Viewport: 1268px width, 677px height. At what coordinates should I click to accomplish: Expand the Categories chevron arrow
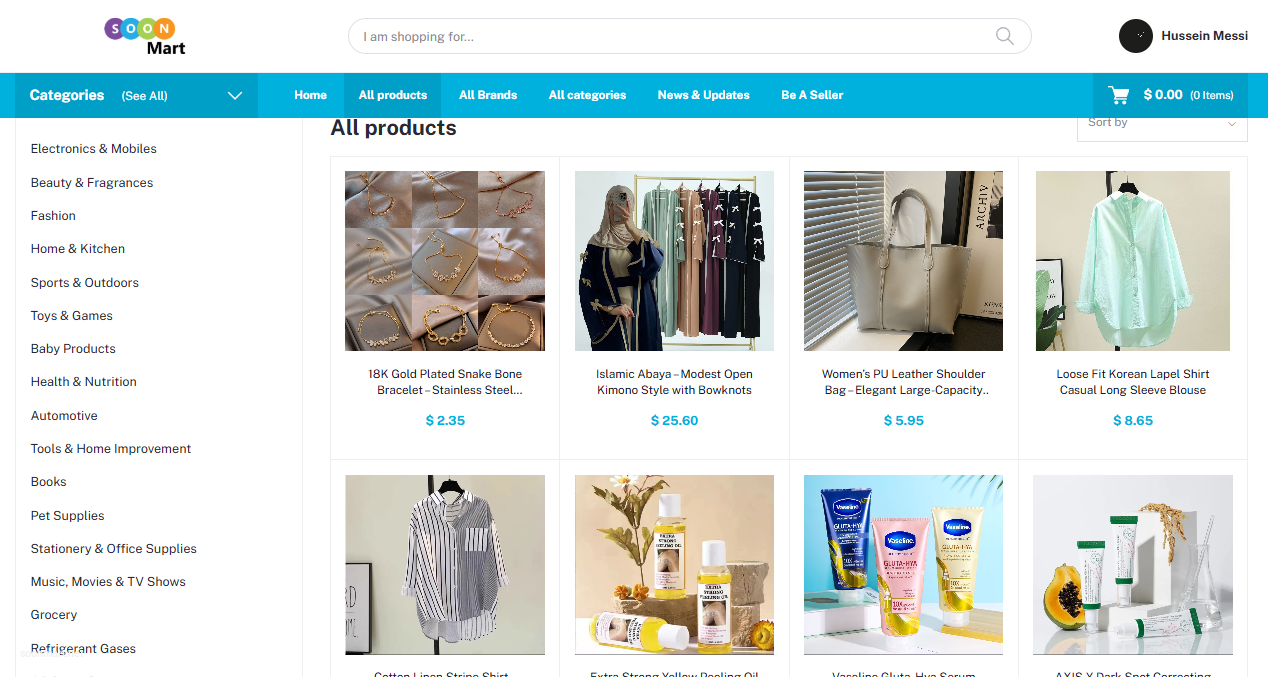235,96
